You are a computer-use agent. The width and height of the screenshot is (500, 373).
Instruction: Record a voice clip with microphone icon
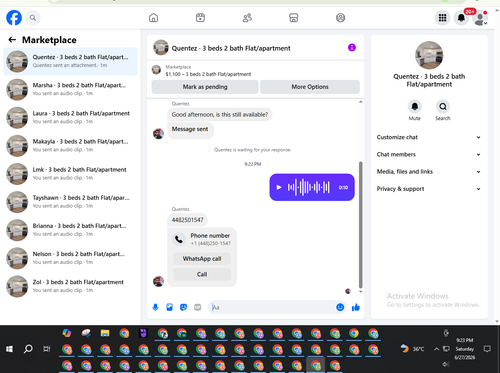pos(155,307)
